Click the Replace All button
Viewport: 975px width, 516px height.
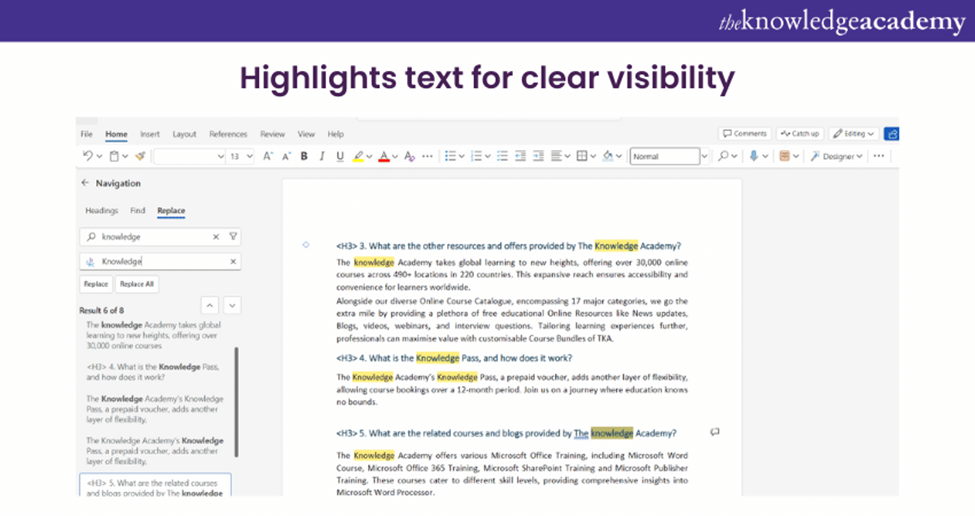[x=137, y=284]
